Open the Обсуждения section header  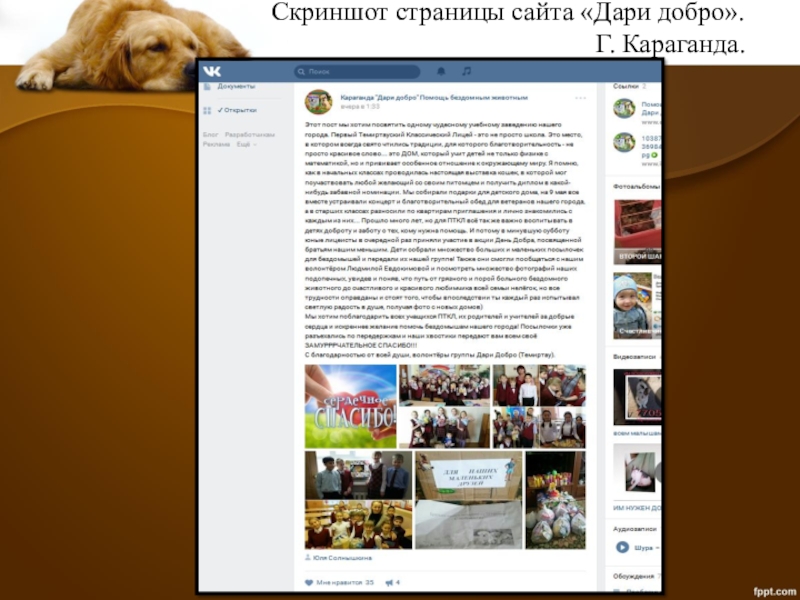(x=634, y=576)
